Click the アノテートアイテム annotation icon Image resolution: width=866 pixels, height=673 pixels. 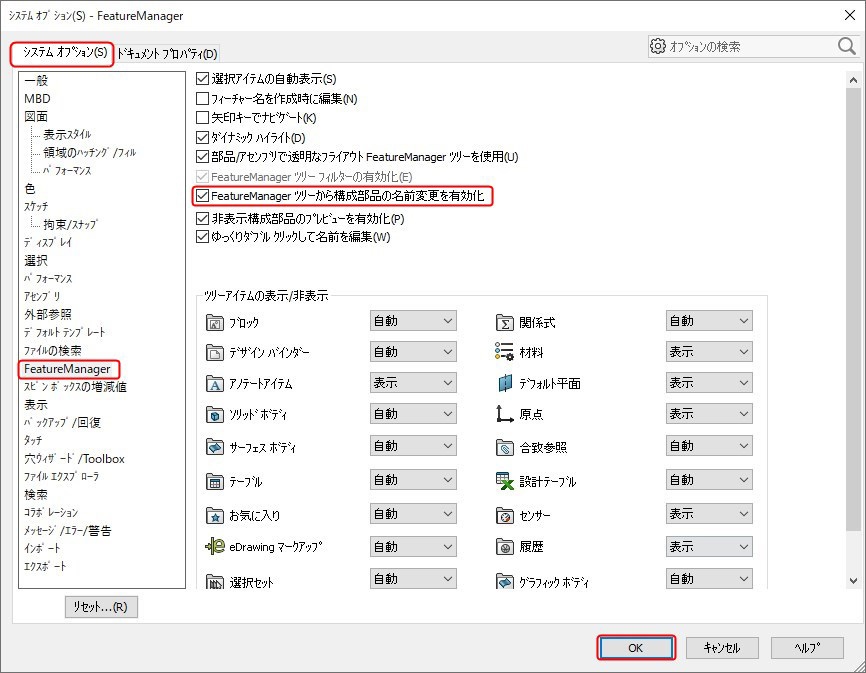tap(213, 384)
